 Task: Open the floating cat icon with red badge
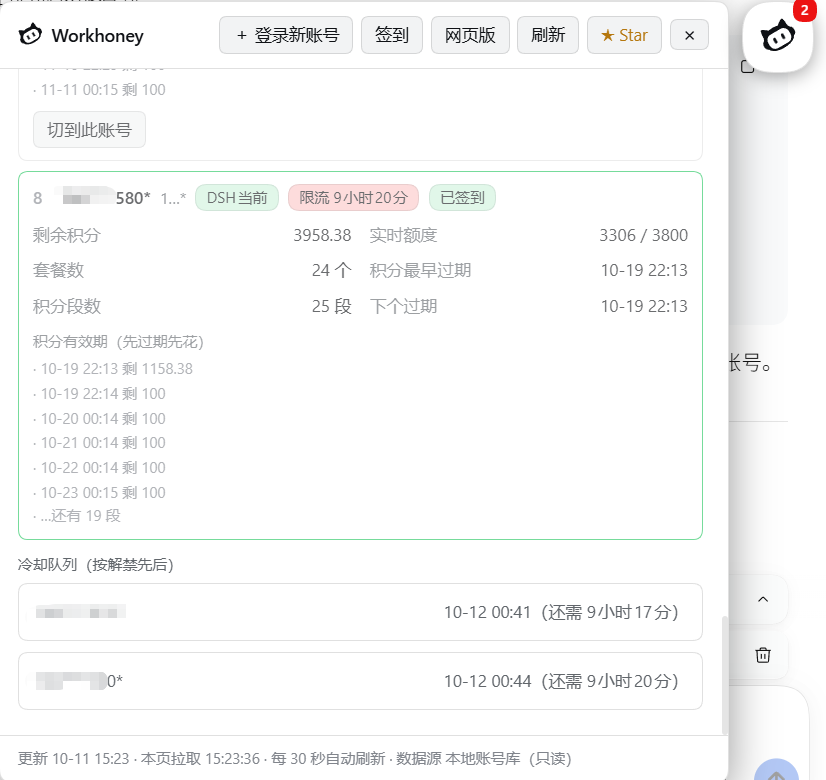777,37
